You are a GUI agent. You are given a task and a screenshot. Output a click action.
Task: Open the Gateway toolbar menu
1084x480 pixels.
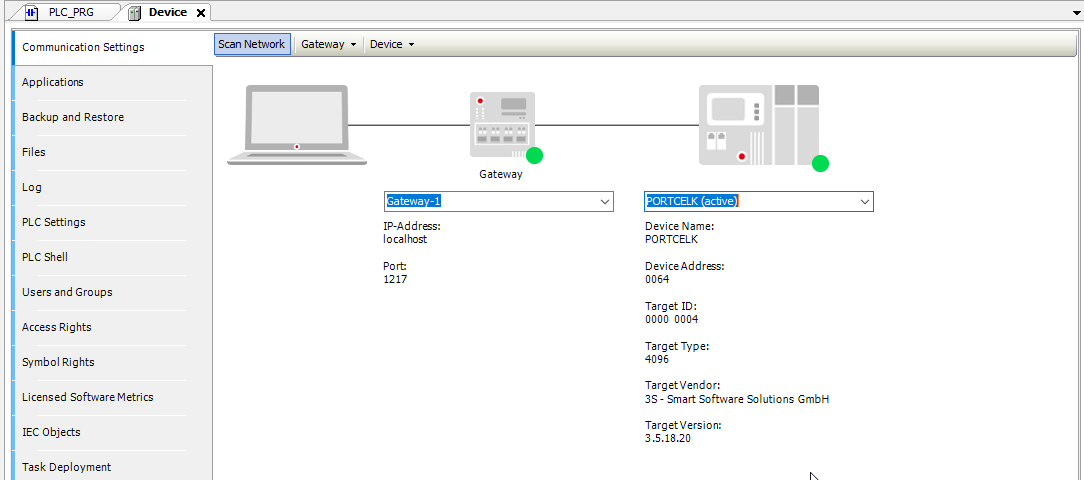click(328, 44)
